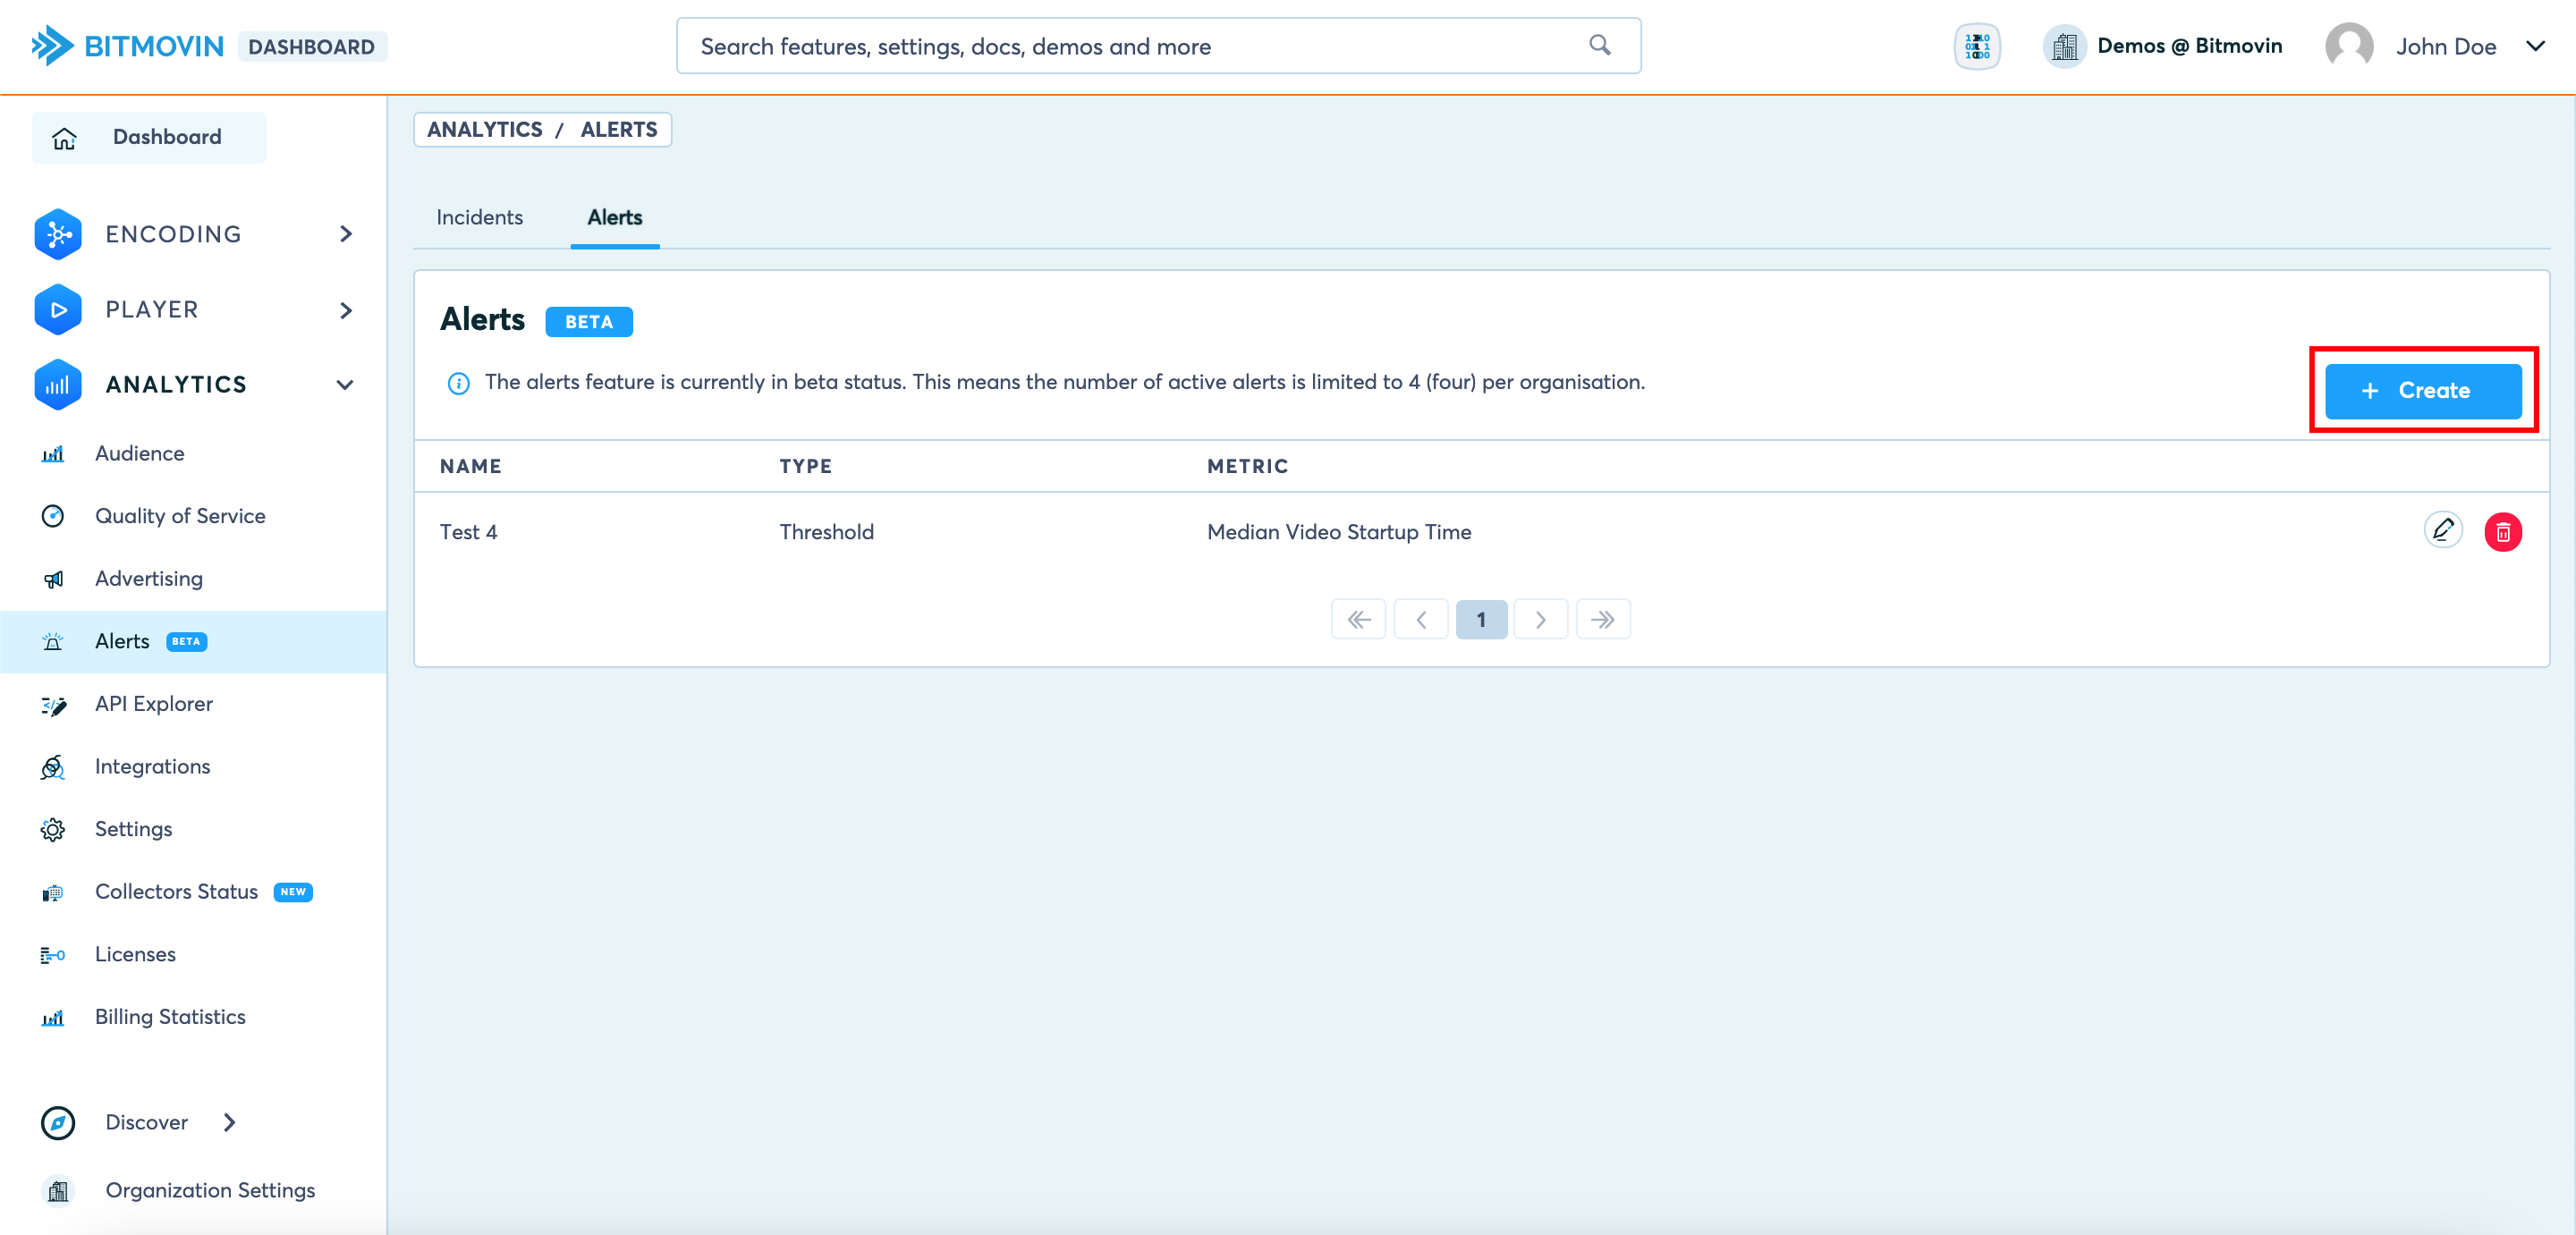Collapse the Analytics sidebar section
Image resolution: width=2576 pixels, height=1235 pixels.
click(x=346, y=385)
